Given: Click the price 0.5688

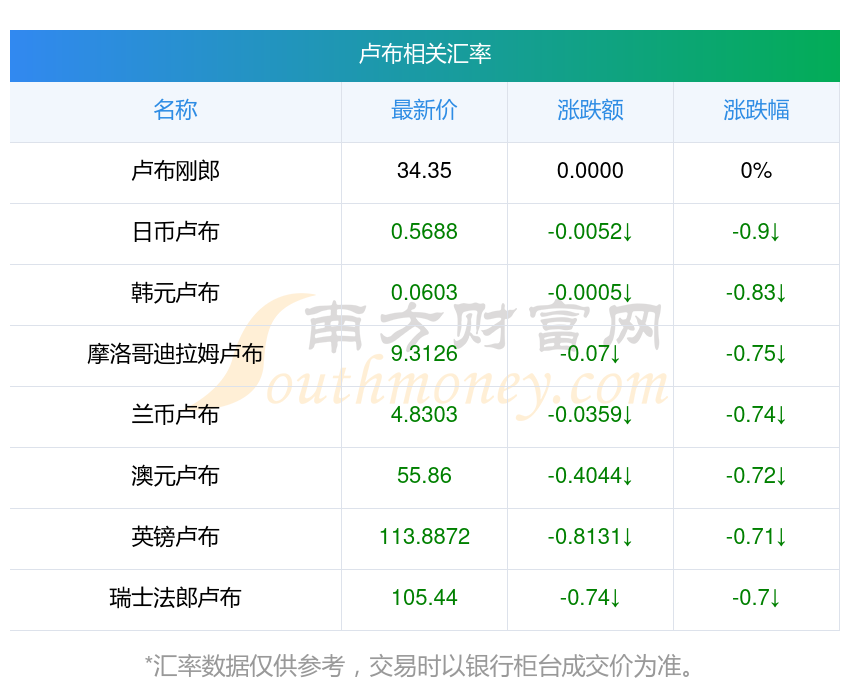Looking at the screenshot, I should pos(424,232).
